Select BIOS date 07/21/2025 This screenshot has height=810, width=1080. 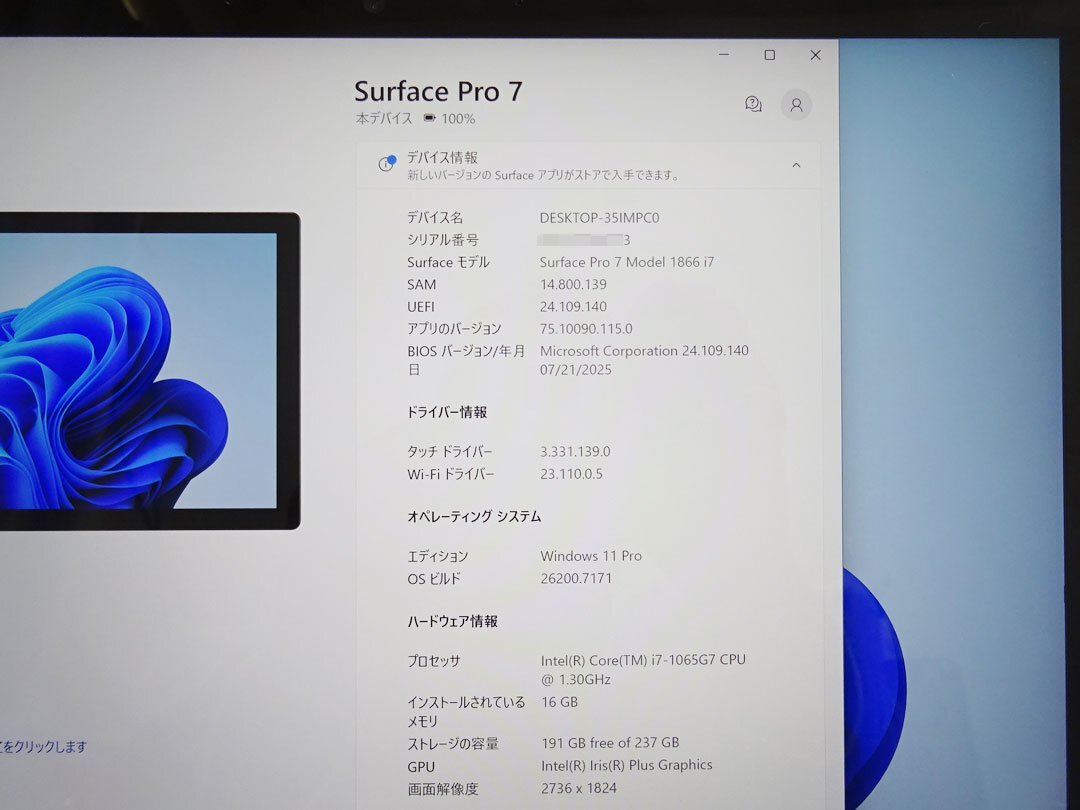pyautogui.click(x=576, y=370)
